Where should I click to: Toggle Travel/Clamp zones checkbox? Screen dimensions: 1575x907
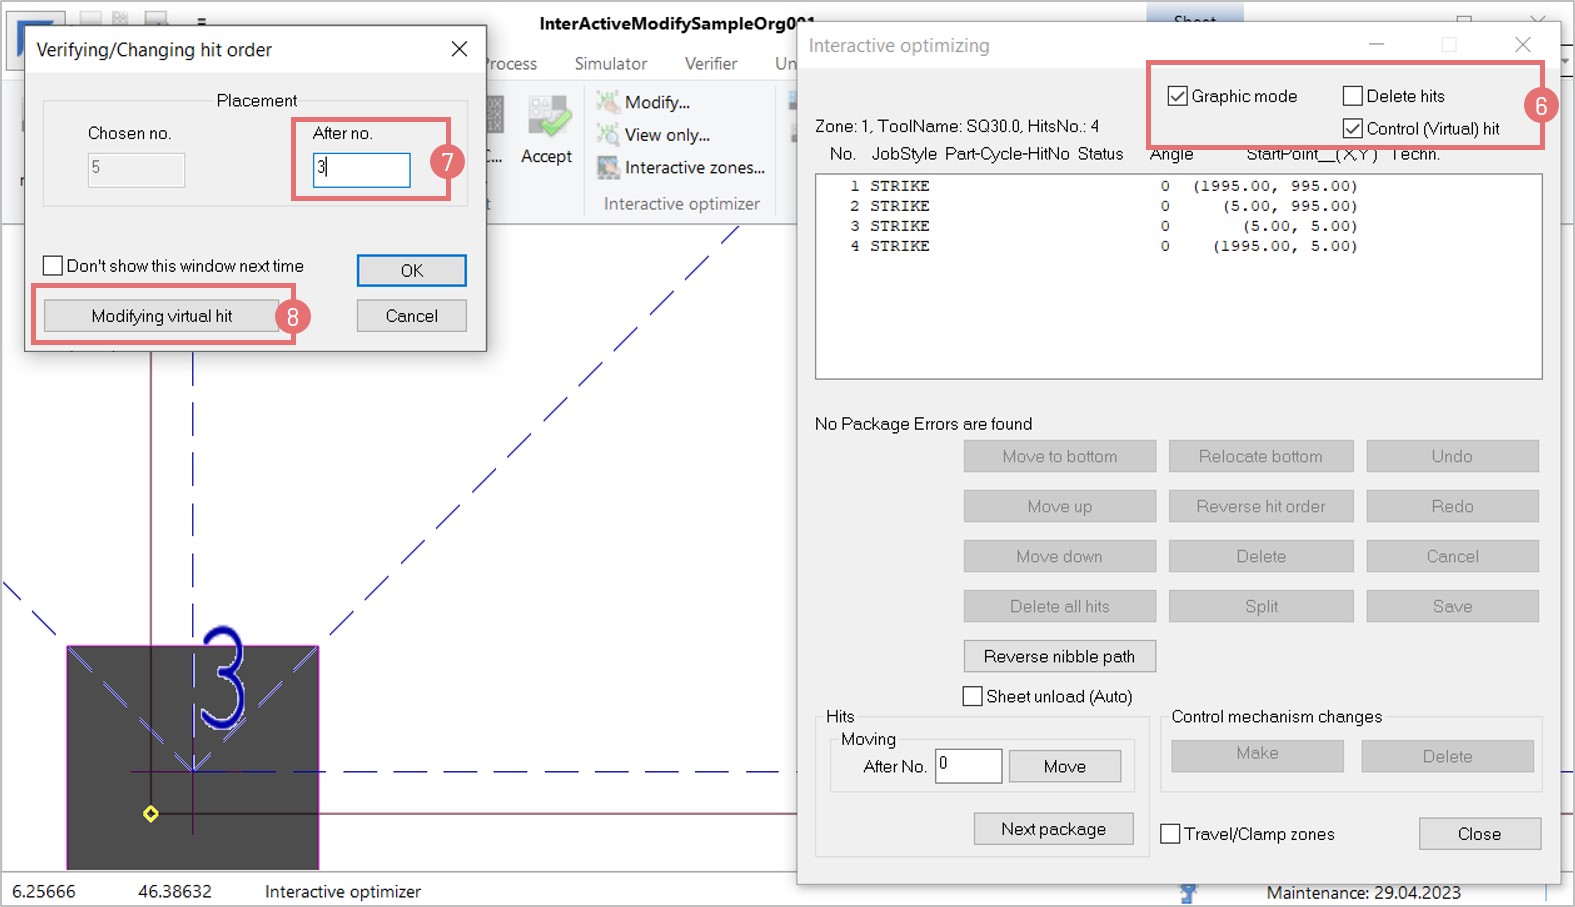pyautogui.click(x=1170, y=834)
